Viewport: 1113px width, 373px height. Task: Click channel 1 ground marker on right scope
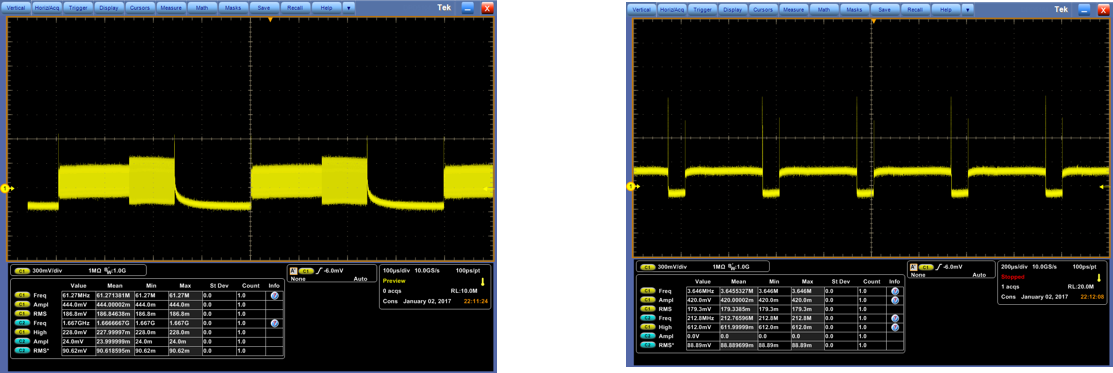630,186
